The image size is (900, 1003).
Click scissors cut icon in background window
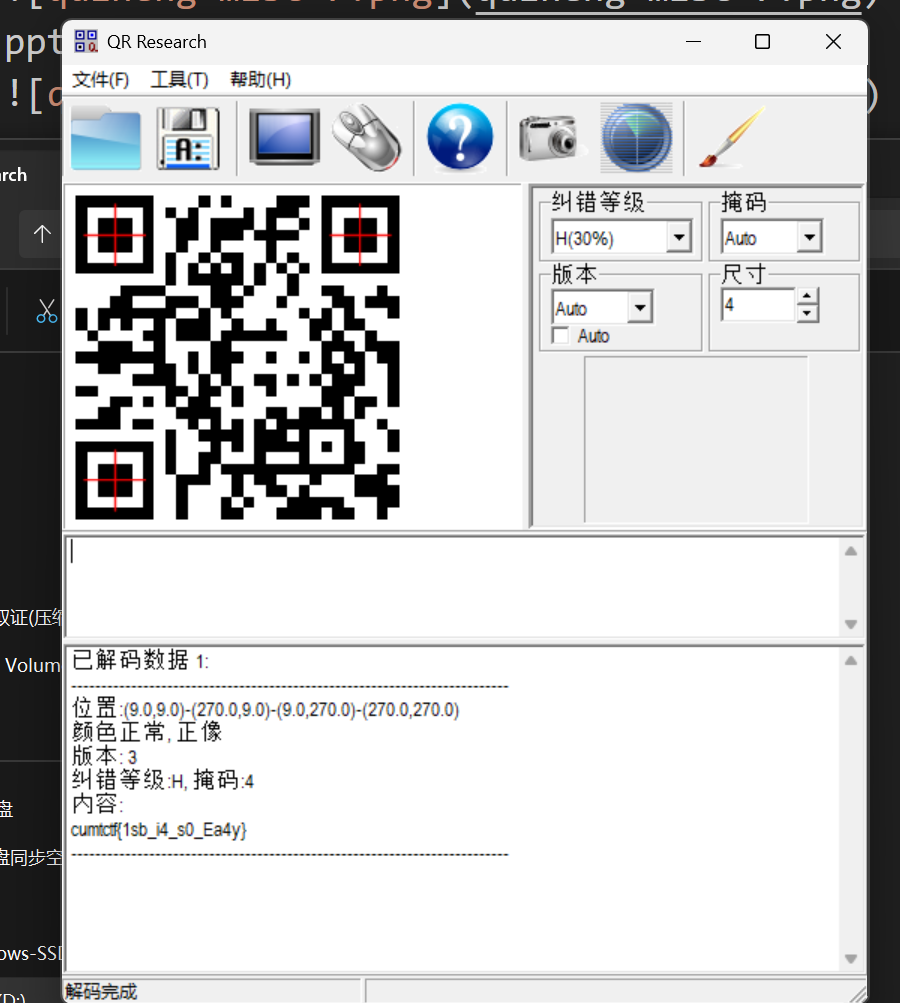(46, 312)
